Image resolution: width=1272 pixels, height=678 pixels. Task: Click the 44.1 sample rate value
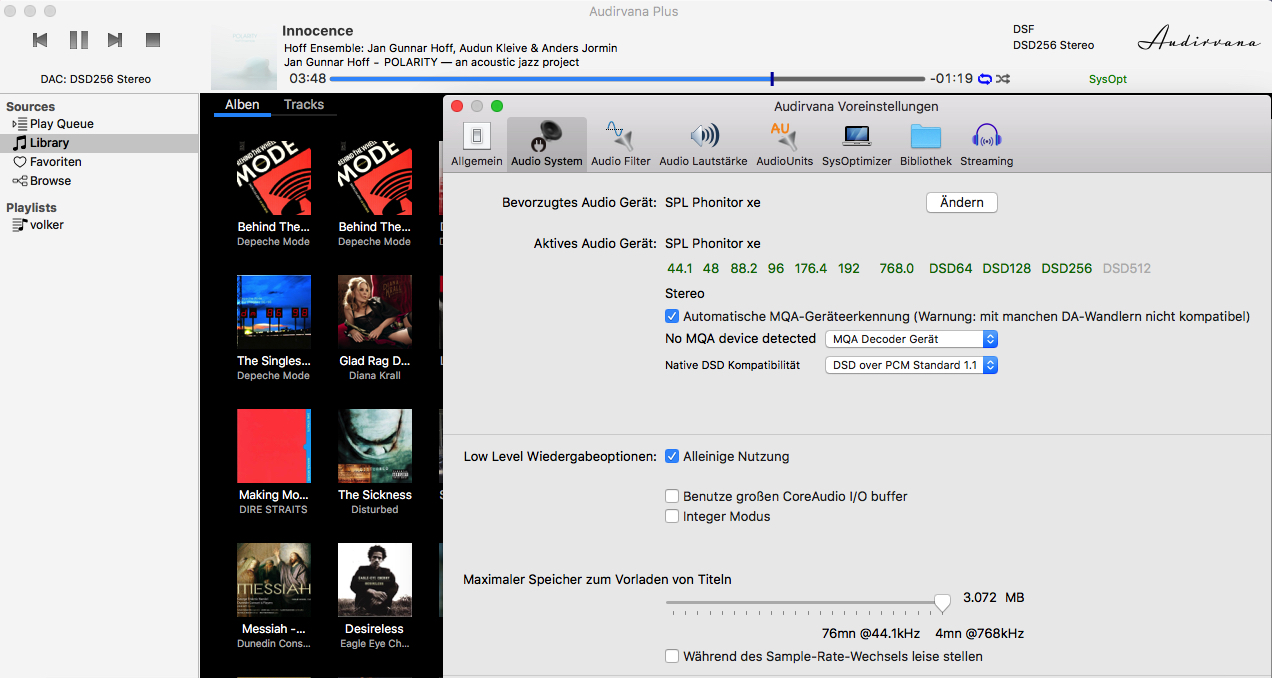pos(680,268)
